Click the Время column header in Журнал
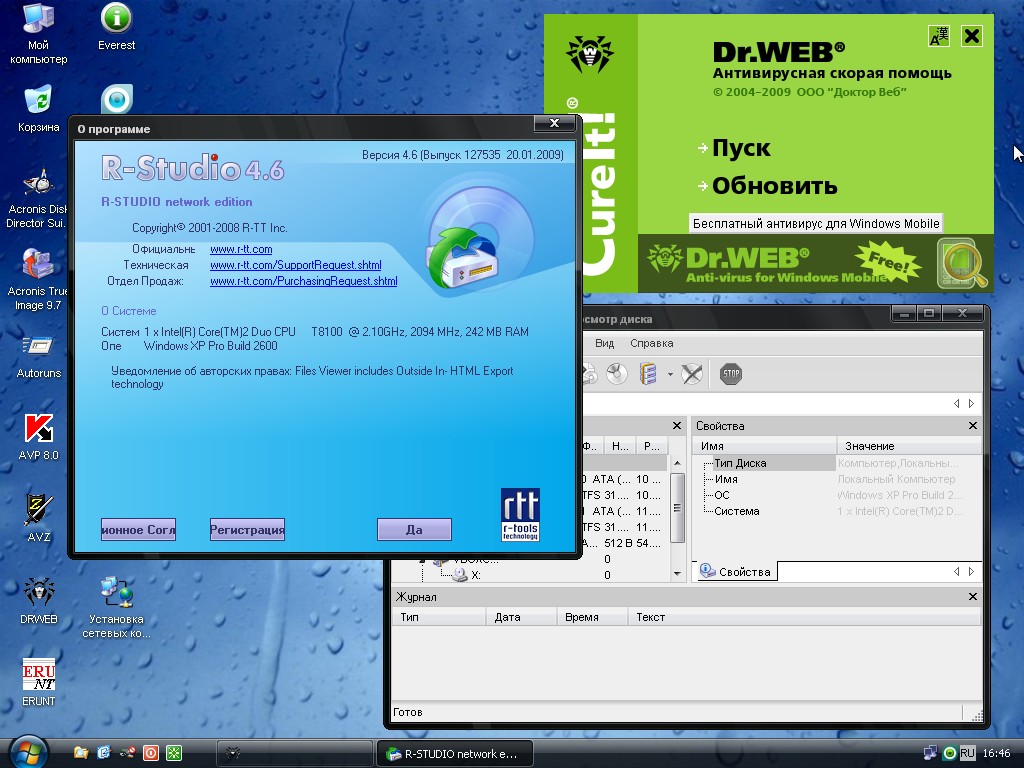 pyautogui.click(x=592, y=617)
